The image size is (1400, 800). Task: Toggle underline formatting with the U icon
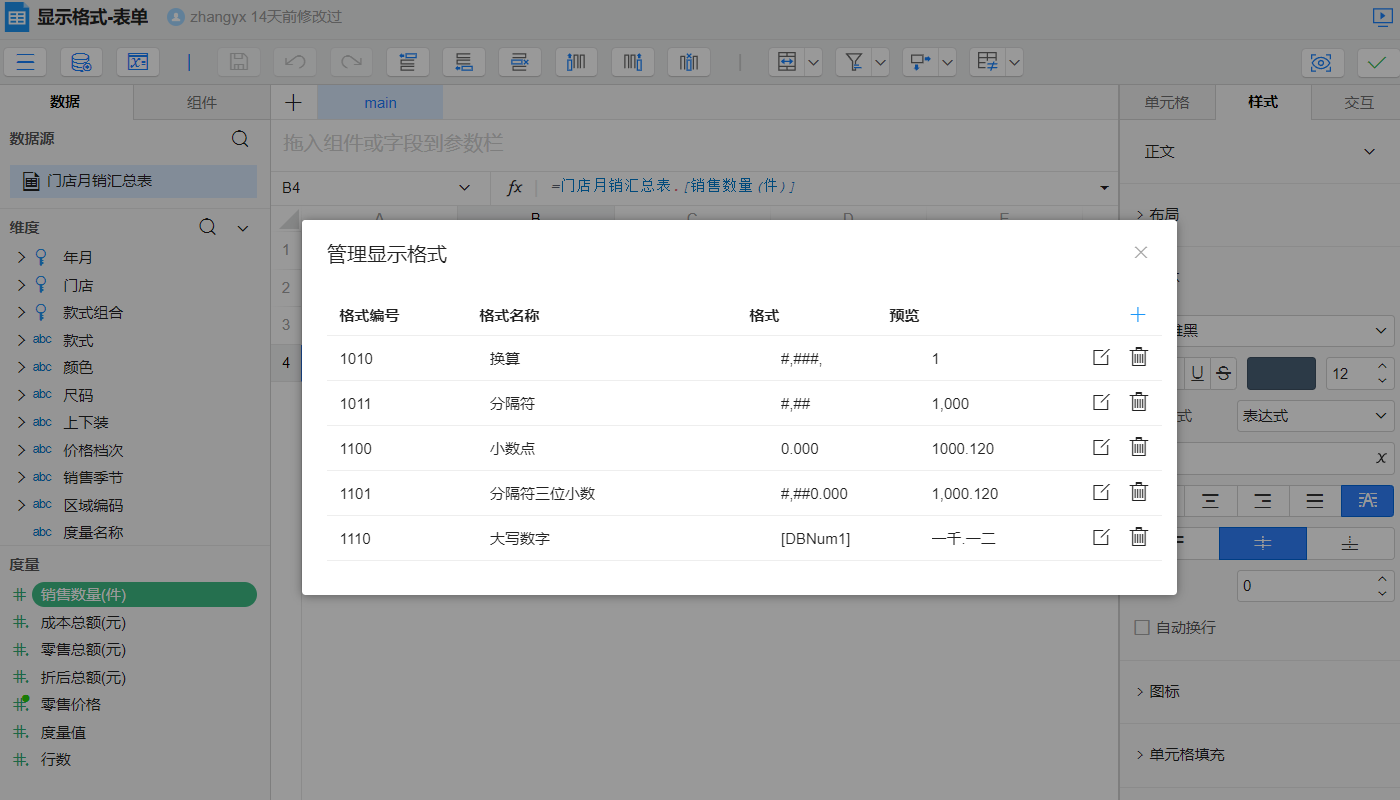tap(1198, 373)
